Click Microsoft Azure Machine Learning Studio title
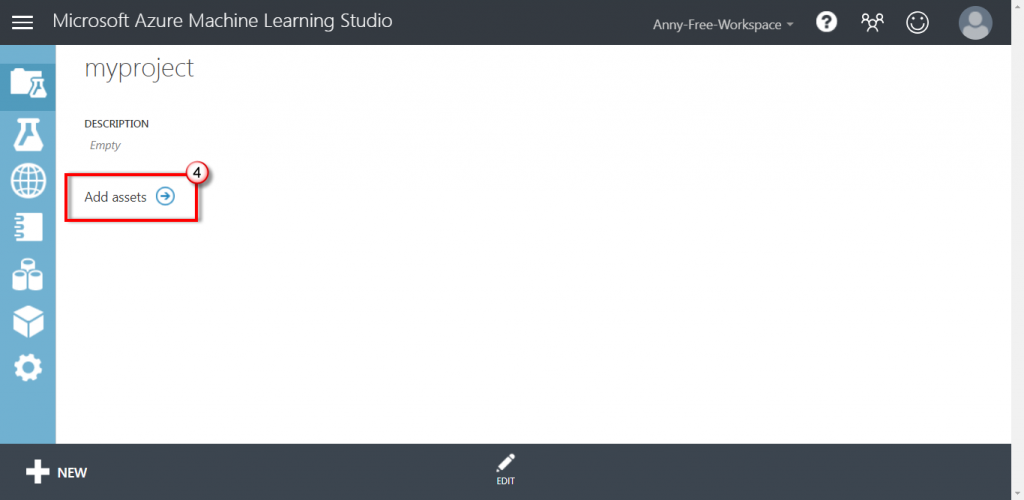 [x=223, y=22]
